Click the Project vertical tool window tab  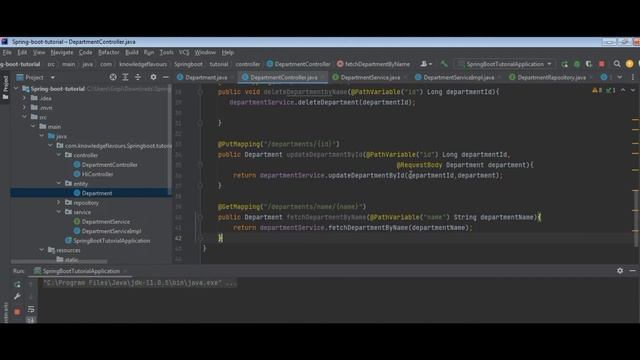pyautogui.click(x=5, y=87)
